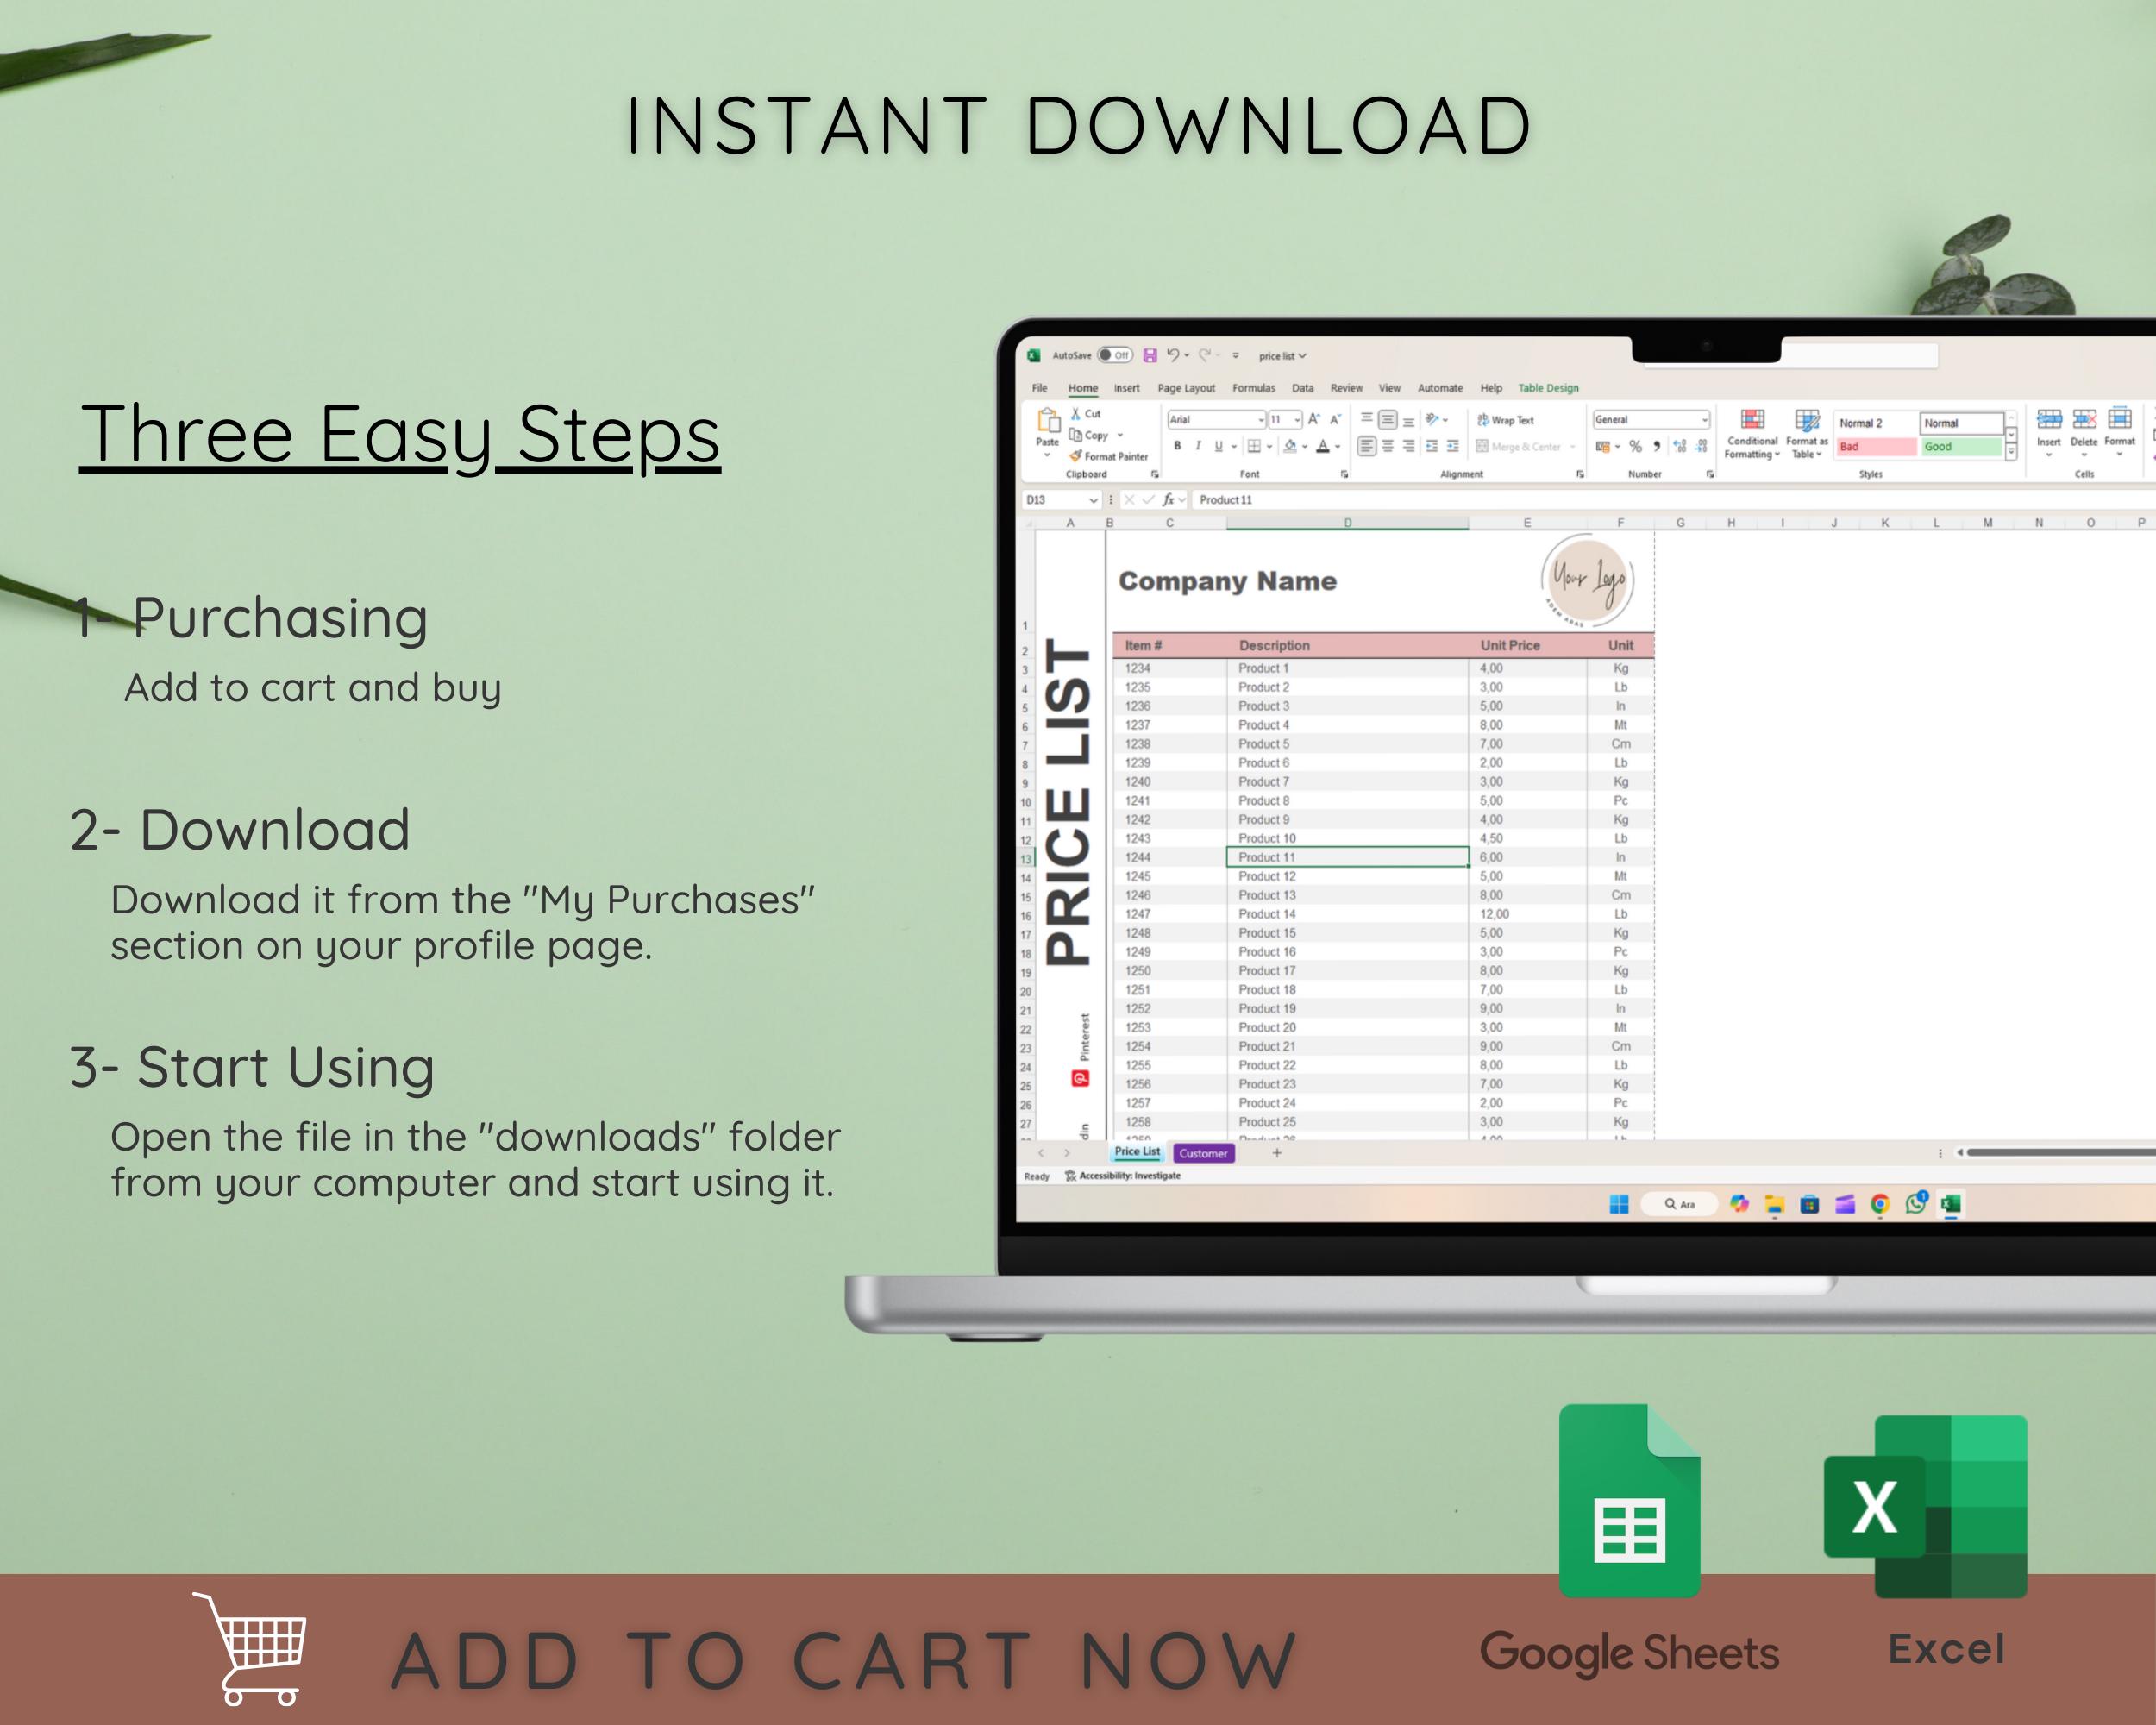Toggle italic formatting on the selected cell
This screenshot has width=2156, height=1725.
click(1198, 446)
